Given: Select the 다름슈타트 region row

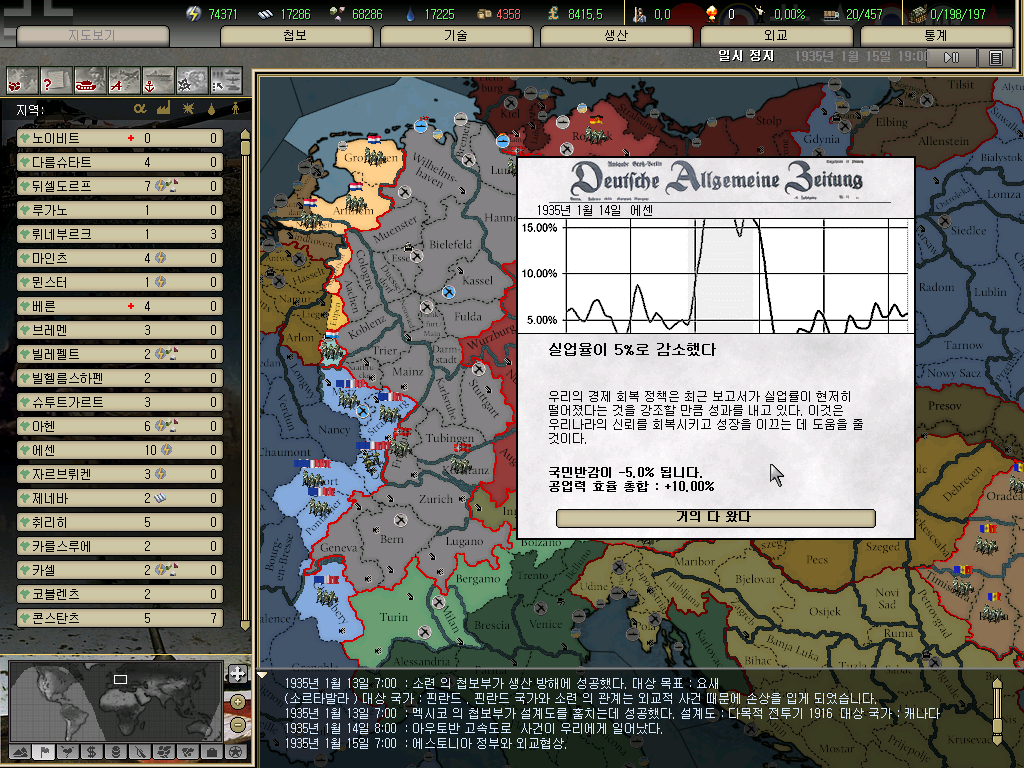Looking at the screenshot, I should click(120, 162).
